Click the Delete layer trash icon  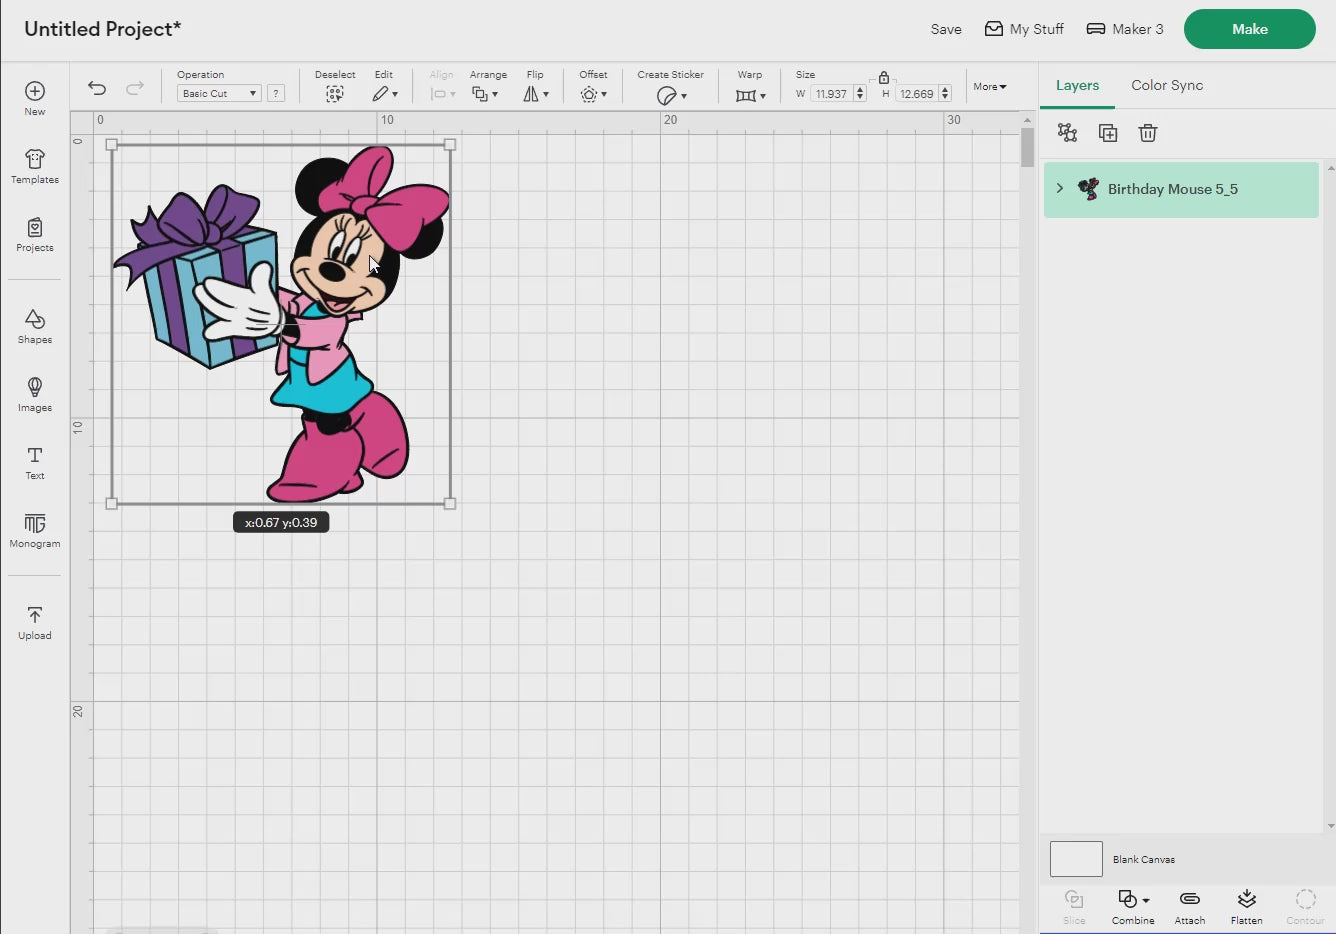[1148, 133]
